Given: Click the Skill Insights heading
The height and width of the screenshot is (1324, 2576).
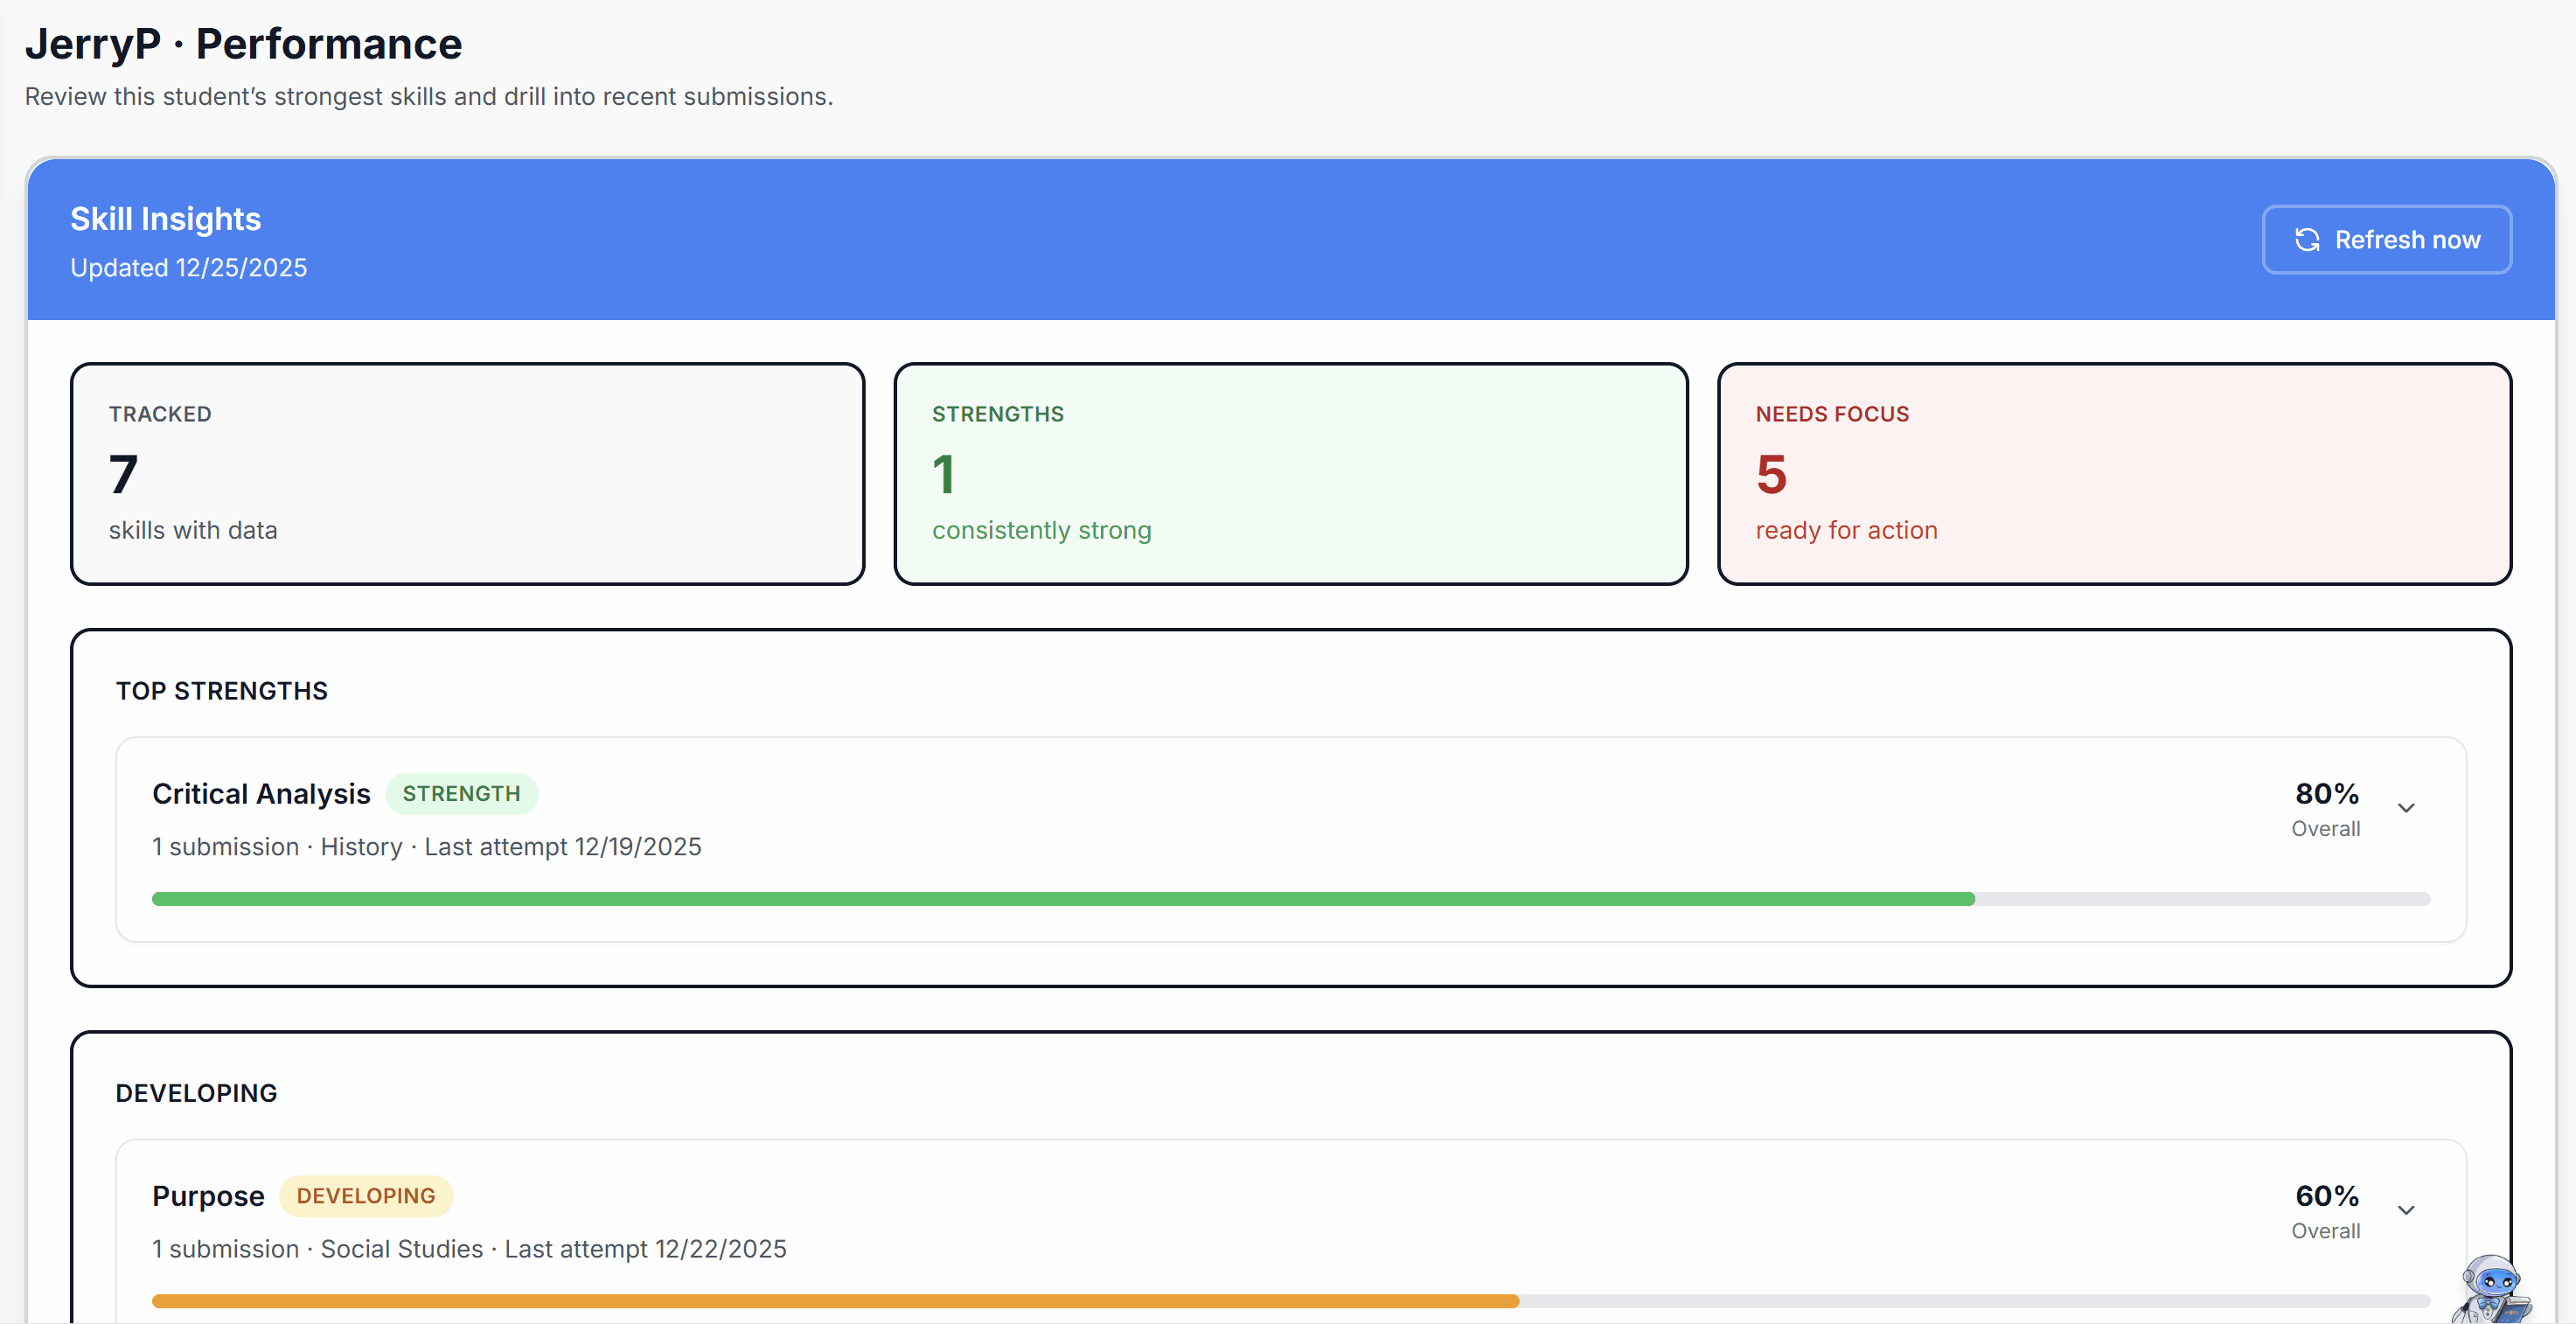Looking at the screenshot, I should 166,219.
